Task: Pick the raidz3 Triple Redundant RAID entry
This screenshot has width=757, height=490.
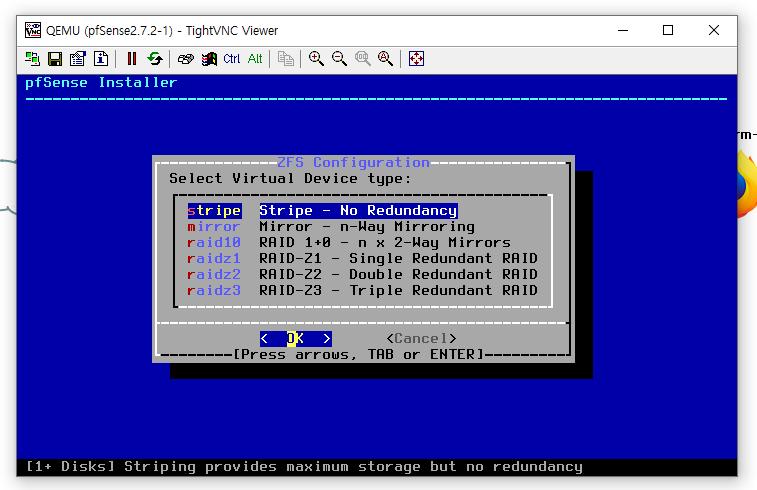Action: [363, 290]
